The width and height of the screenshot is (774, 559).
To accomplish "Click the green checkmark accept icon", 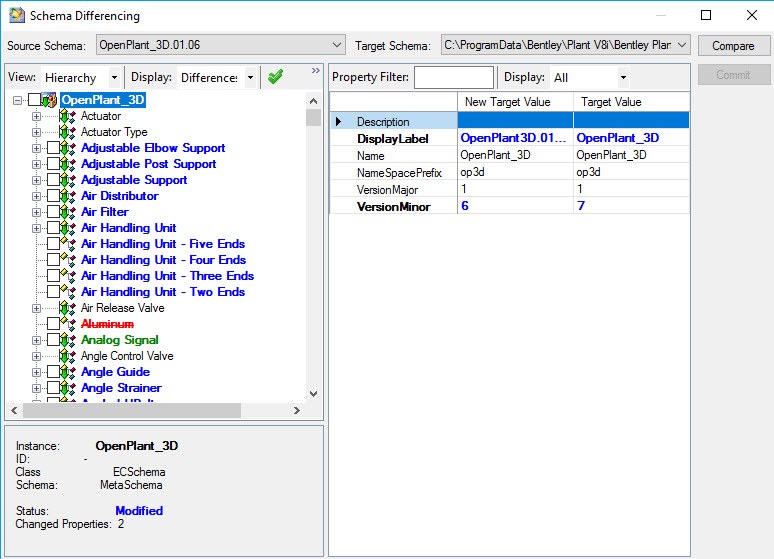I will [275, 77].
